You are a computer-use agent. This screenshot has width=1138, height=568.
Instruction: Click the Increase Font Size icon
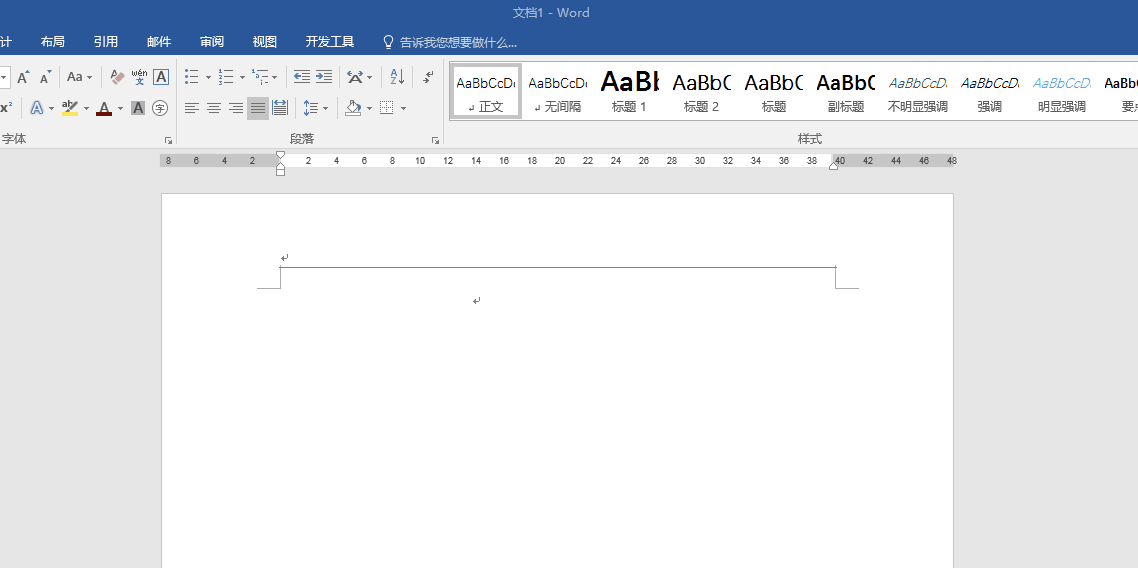(x=23, y=77)
